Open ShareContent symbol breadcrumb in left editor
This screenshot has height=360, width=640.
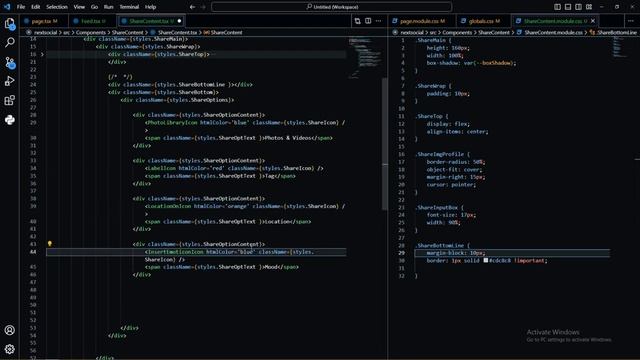[x=227, y=32]
